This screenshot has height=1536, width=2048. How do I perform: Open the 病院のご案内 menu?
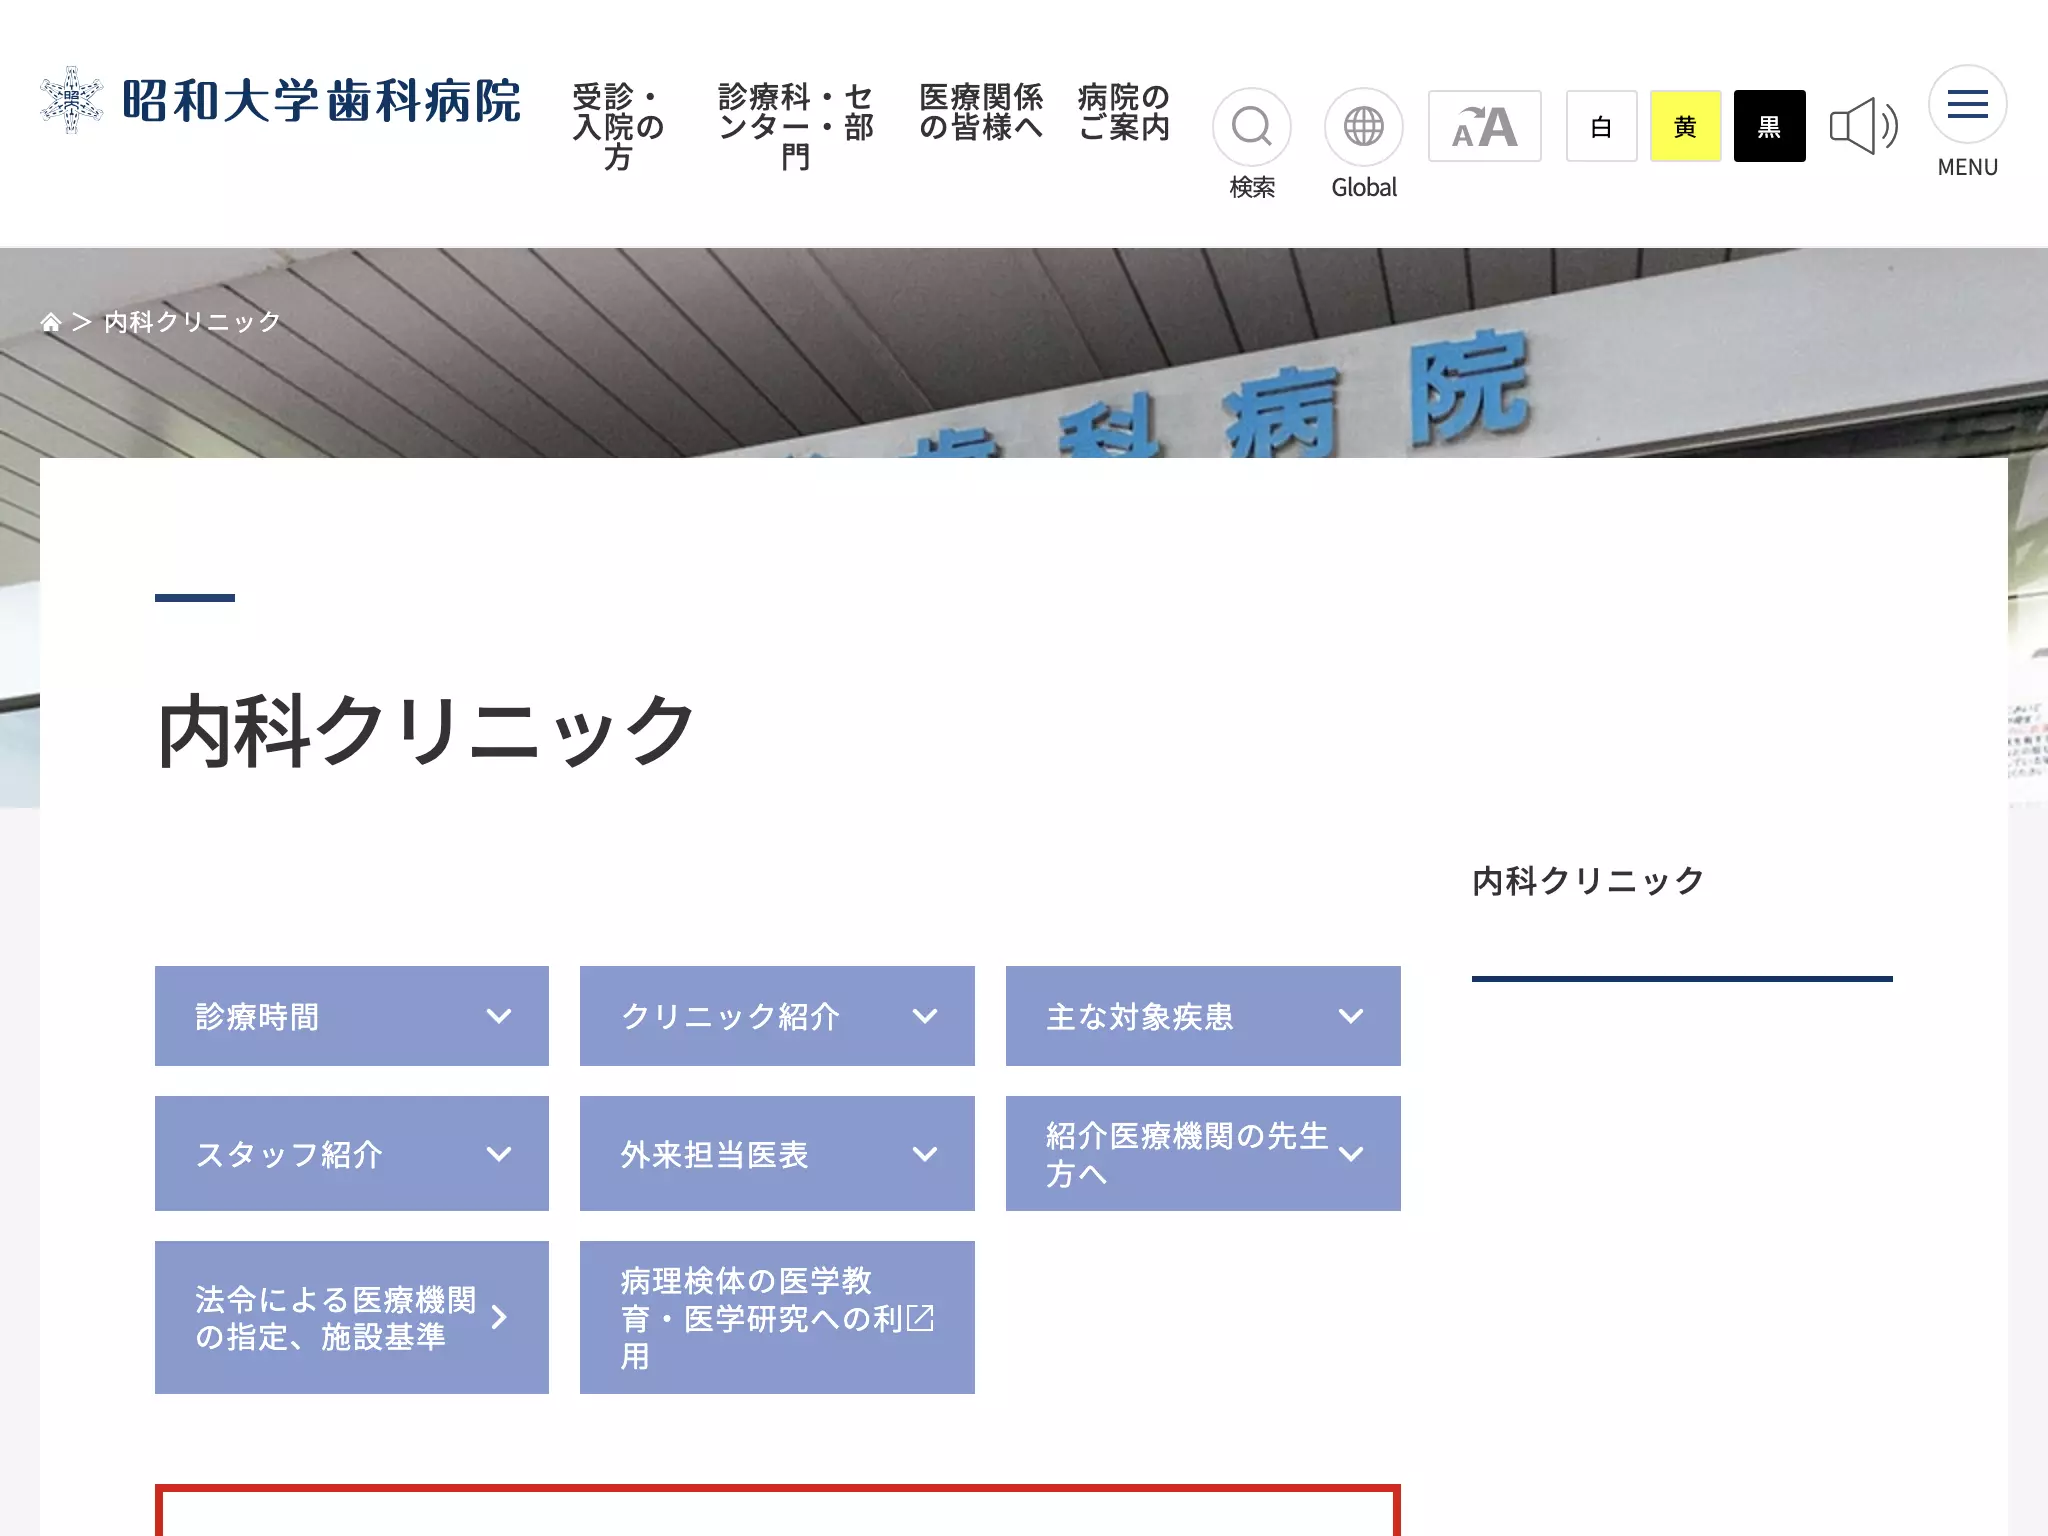pos(1124,112)
